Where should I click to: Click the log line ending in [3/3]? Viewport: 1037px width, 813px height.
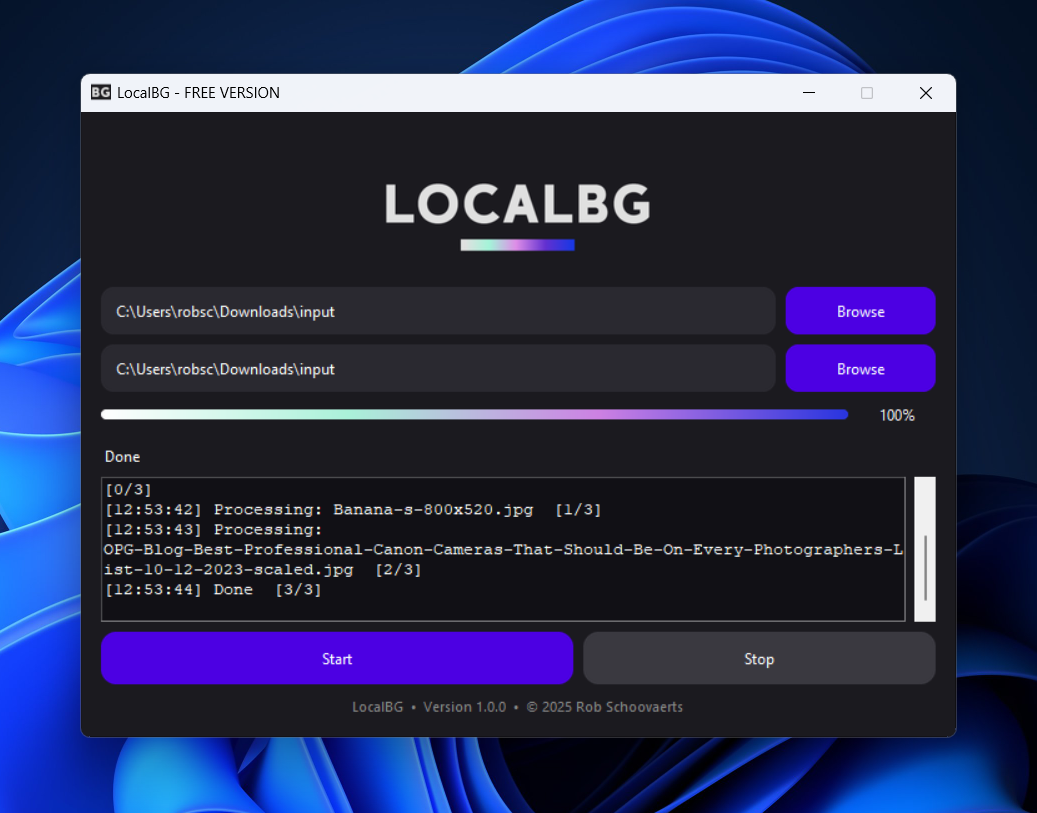coord(213,589)
